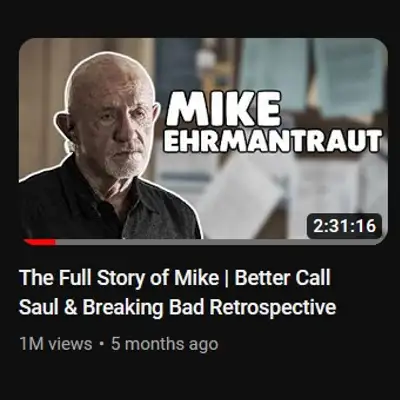Click the "EHRMANTRAUT" caption in thumbnail

coord(274,141)
